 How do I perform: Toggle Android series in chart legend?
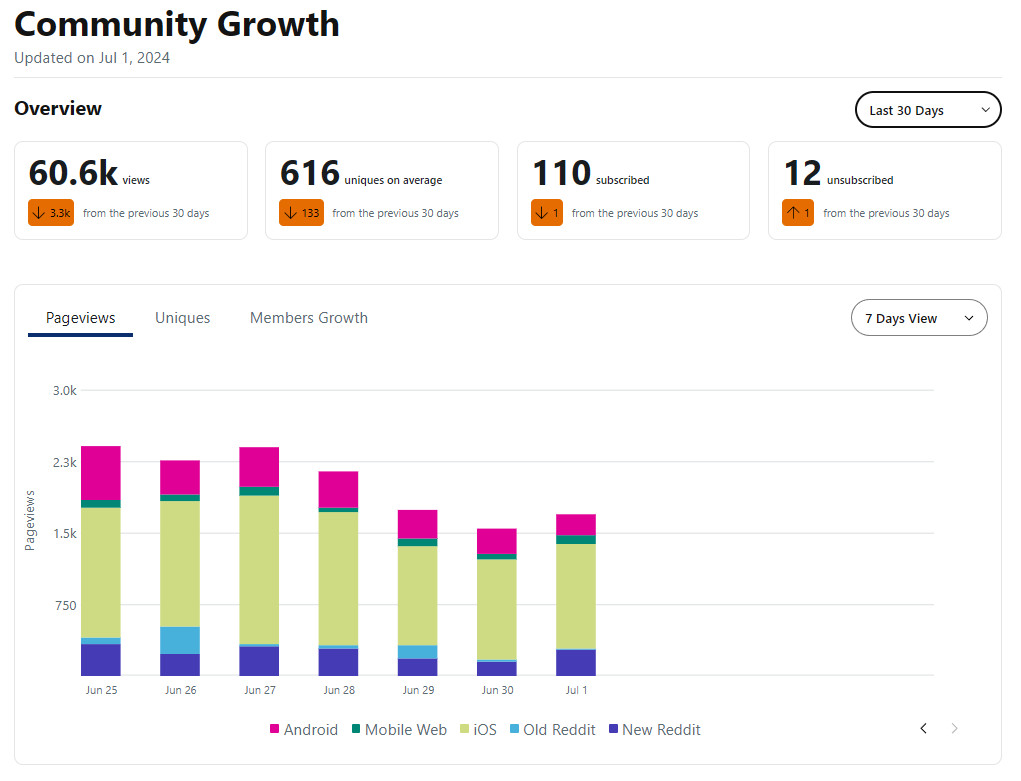click(x=304, y=730)
